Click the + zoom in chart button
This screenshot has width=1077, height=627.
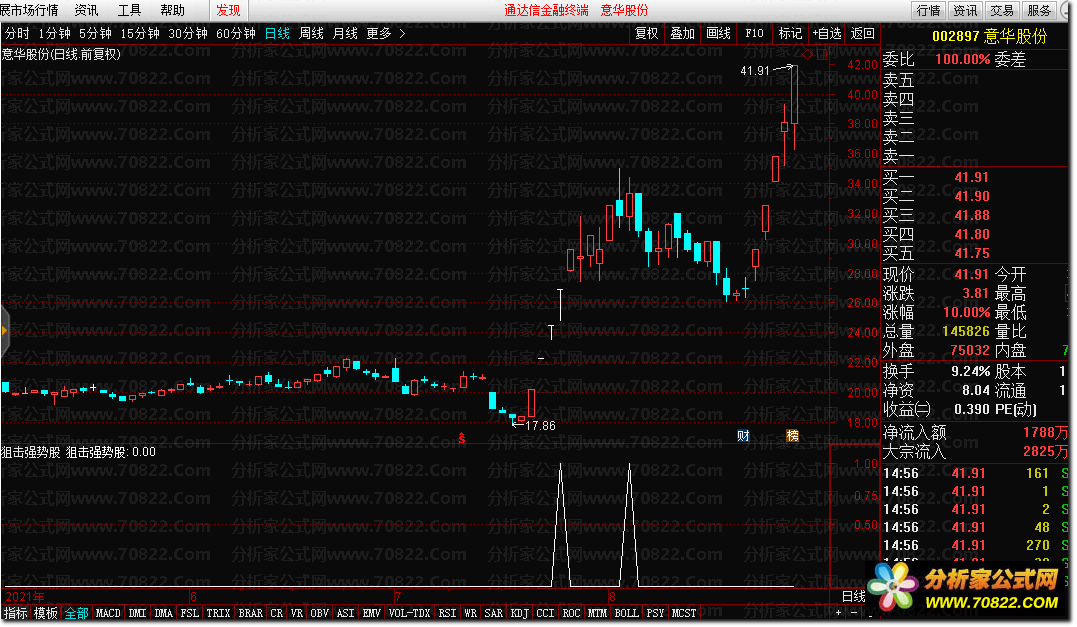click(x=838, y=613)
